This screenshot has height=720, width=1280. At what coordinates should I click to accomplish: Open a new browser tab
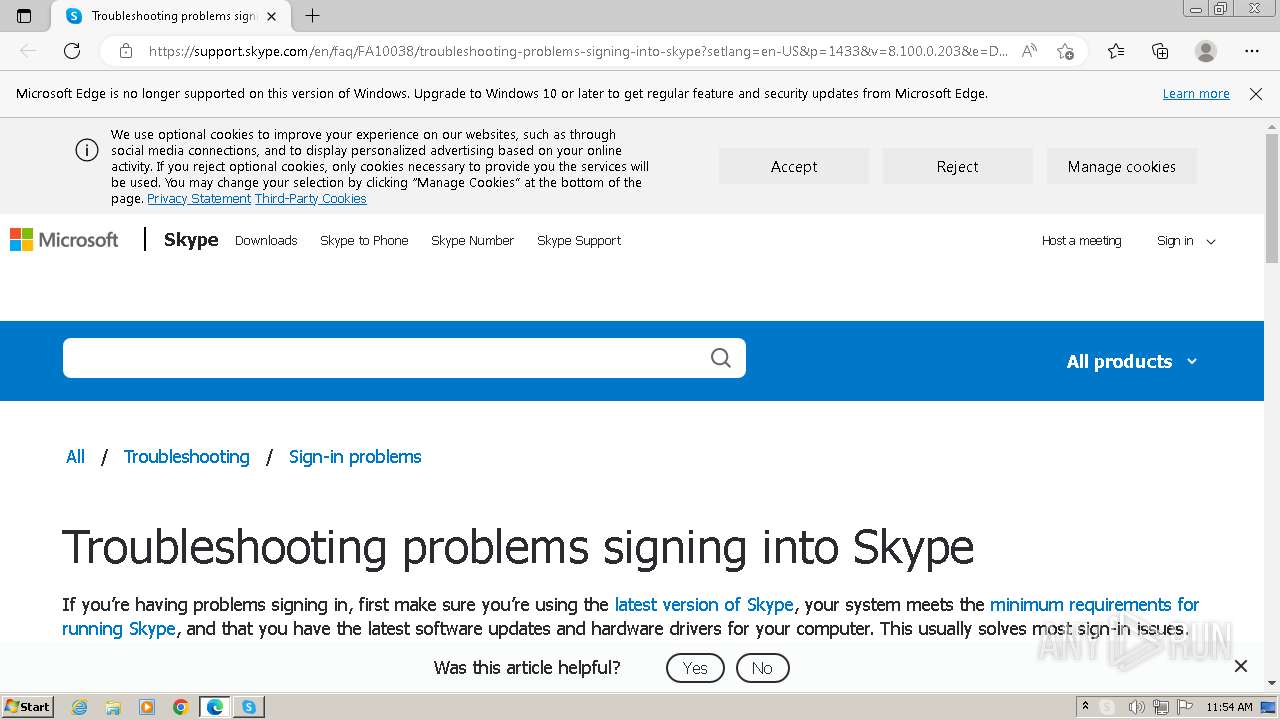312,16
